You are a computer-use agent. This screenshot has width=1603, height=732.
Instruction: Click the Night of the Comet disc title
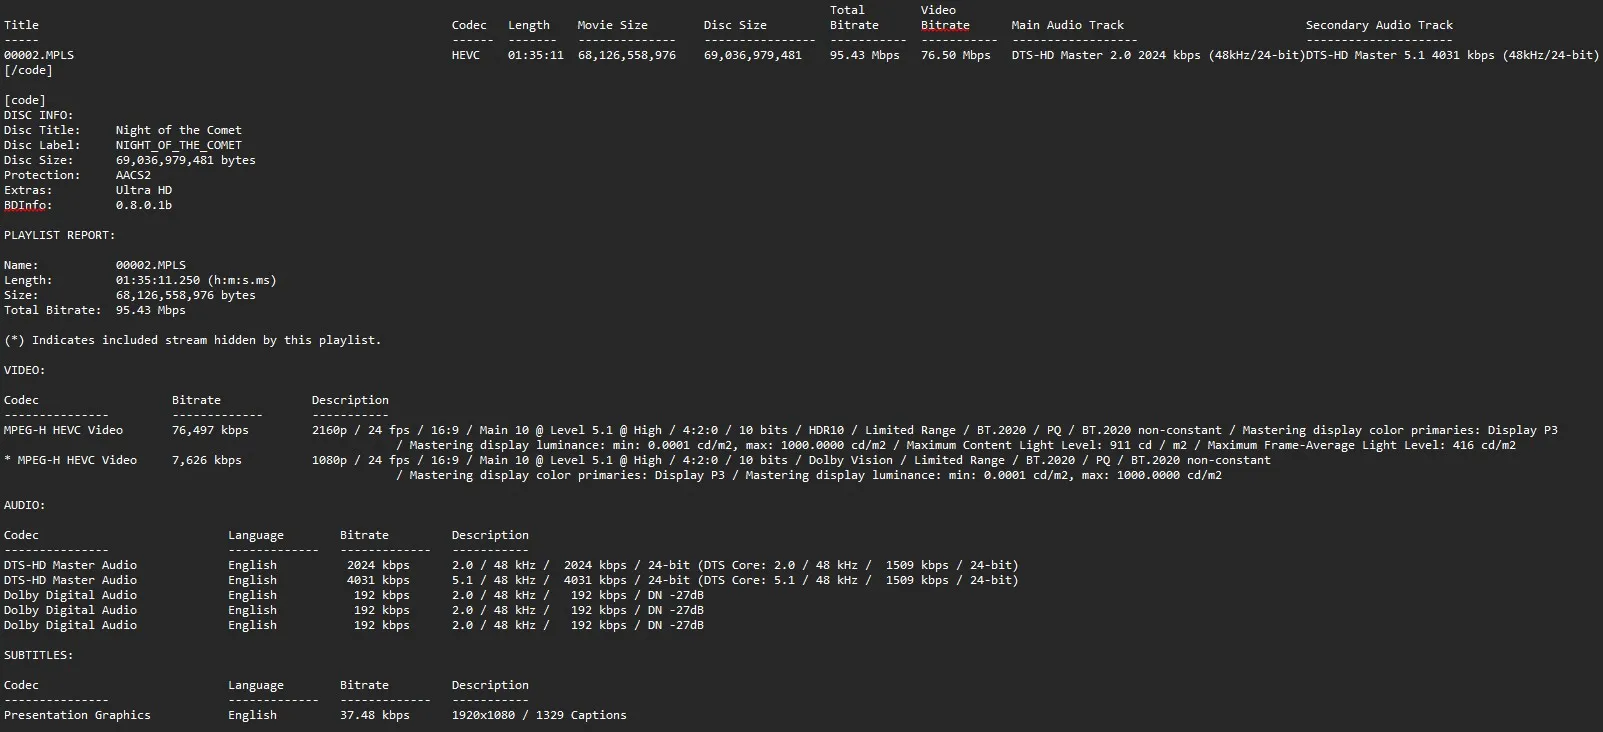point(178,130)
